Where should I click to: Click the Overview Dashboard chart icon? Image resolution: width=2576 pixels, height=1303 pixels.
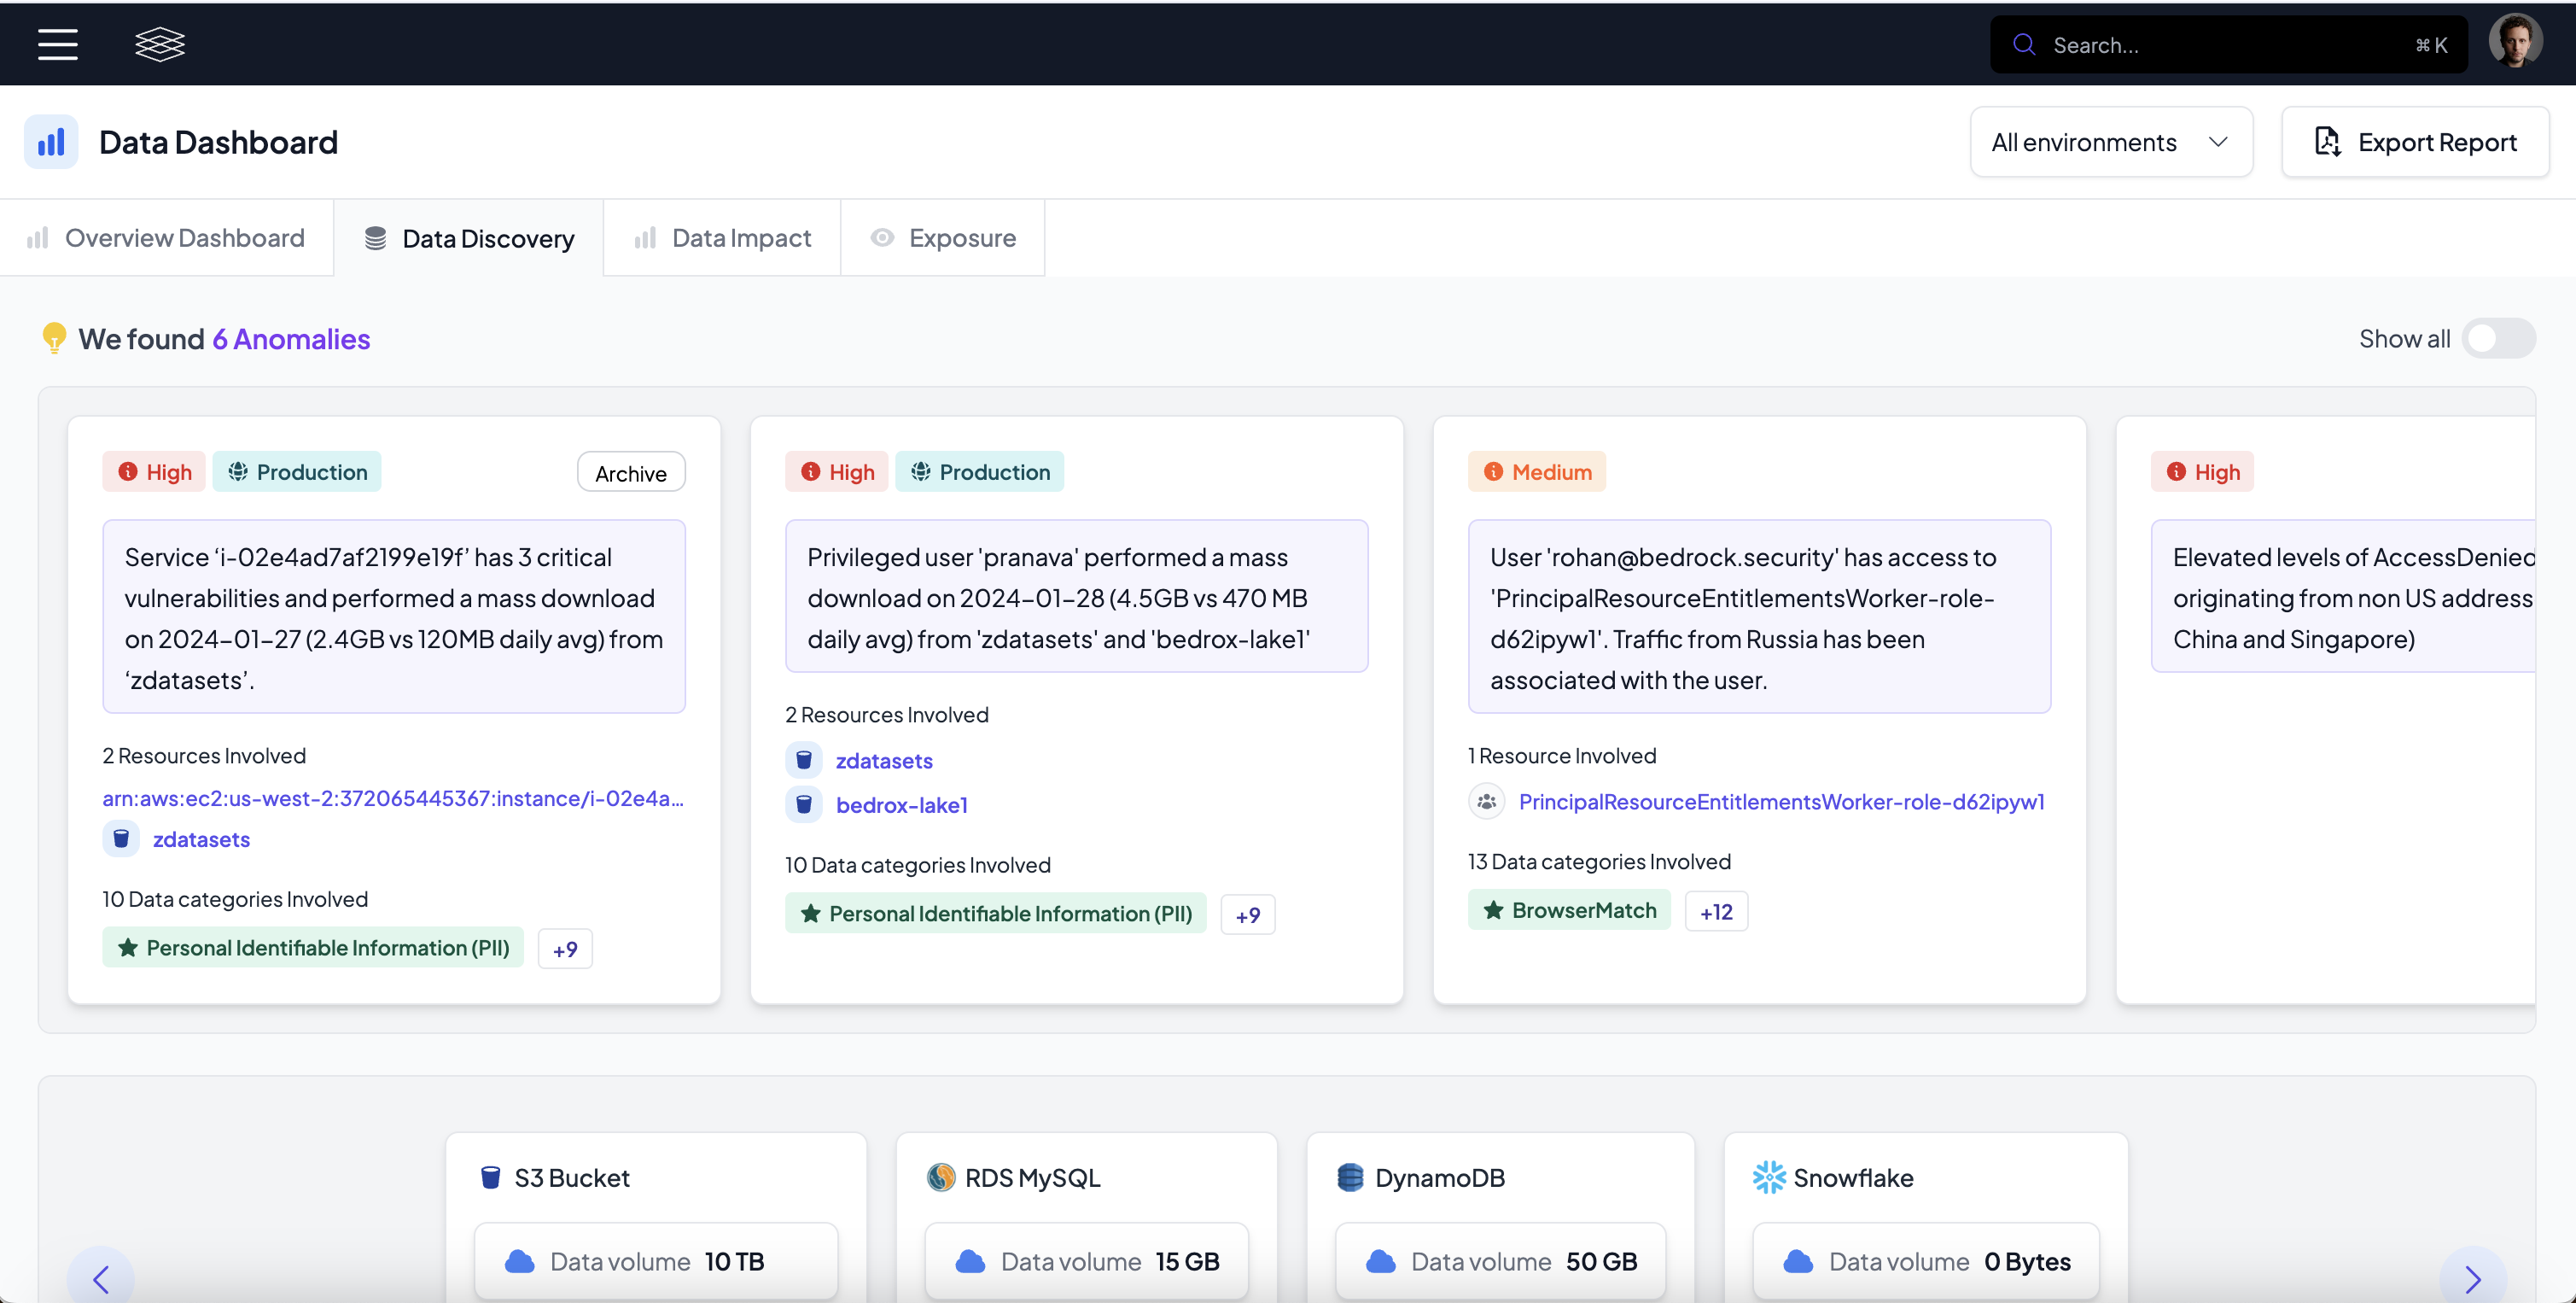coord(38,237)
